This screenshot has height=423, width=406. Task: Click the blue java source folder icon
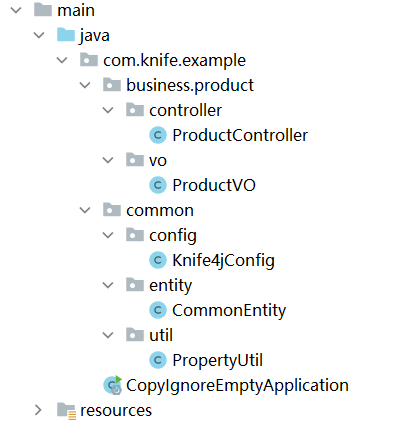tap(66, 35)
